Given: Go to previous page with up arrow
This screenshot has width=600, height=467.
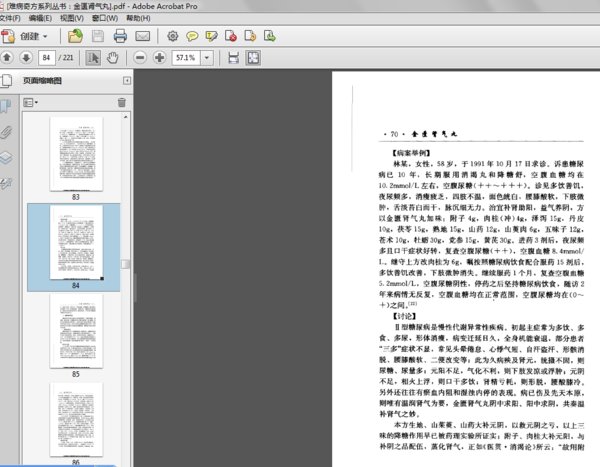Looking at the screenshot, I should [9, 58].
